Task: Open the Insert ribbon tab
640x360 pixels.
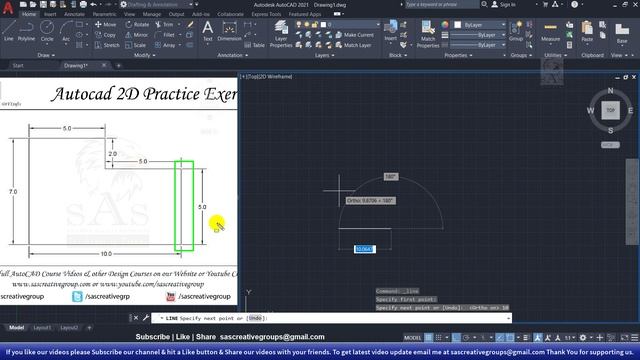Action: pos(50,14)
